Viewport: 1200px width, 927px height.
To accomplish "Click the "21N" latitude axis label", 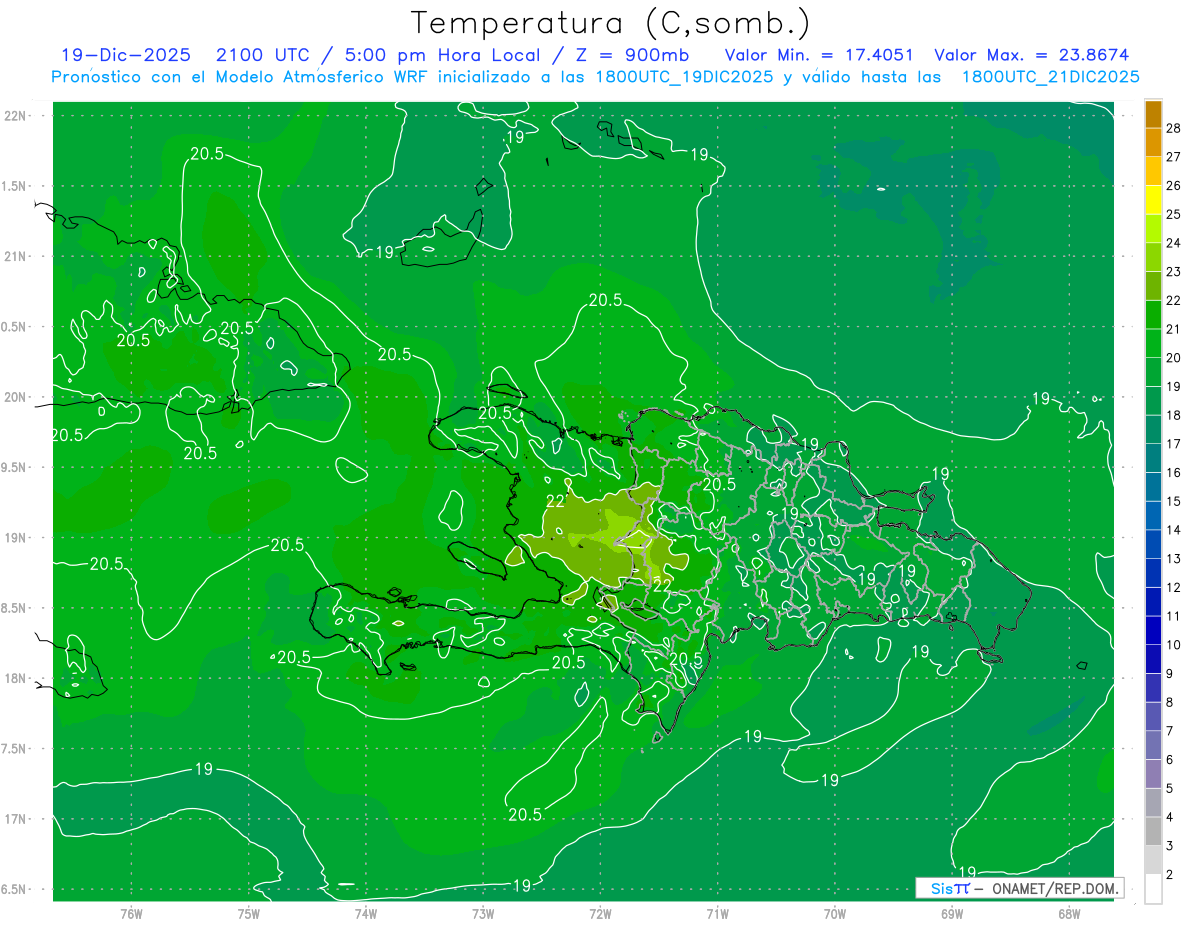I will pos(15,256).
